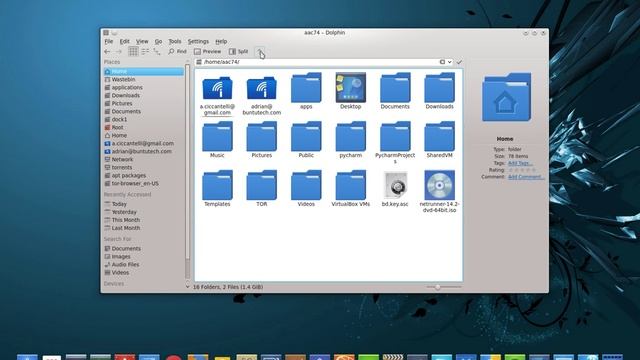Open the Settings menu
The height and width of the screenshot is (360, 640).
(198, 42)
